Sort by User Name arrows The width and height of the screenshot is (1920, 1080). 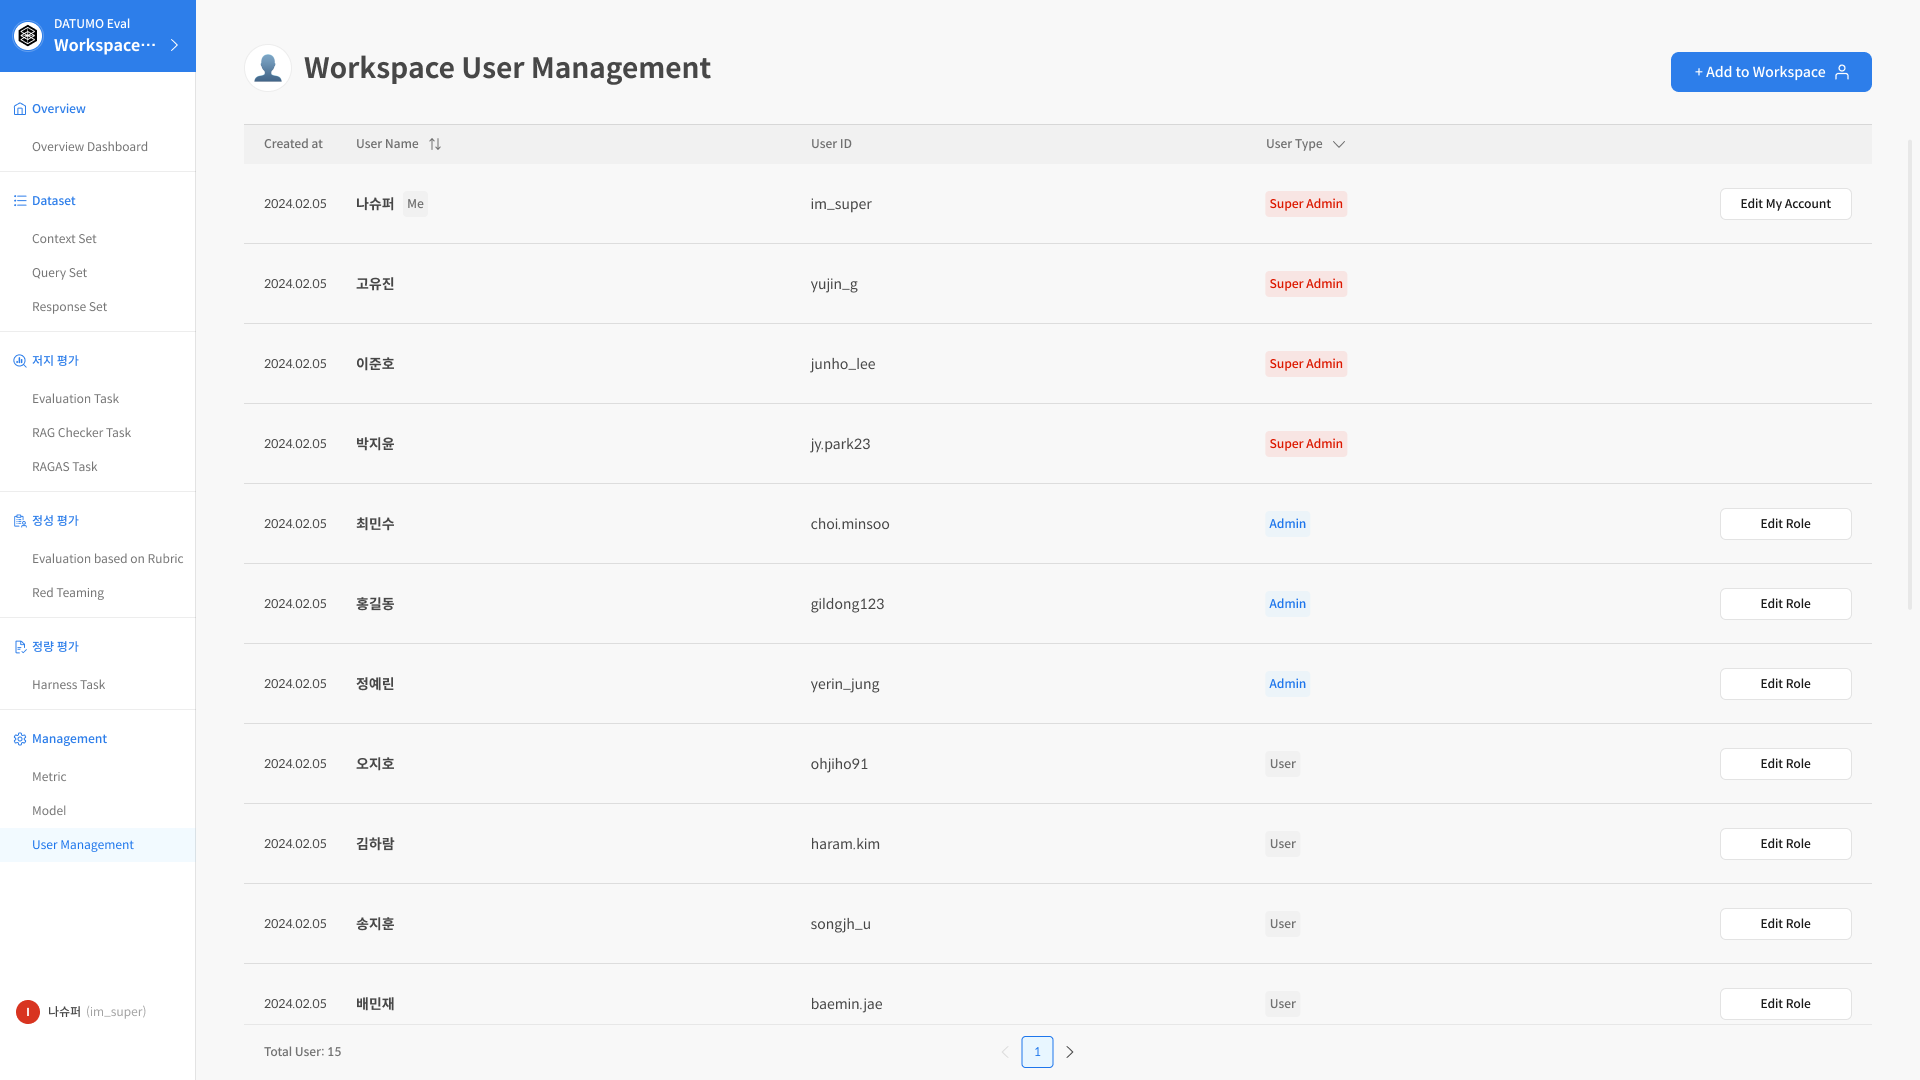pyautogui.click(x=435, y=144)
